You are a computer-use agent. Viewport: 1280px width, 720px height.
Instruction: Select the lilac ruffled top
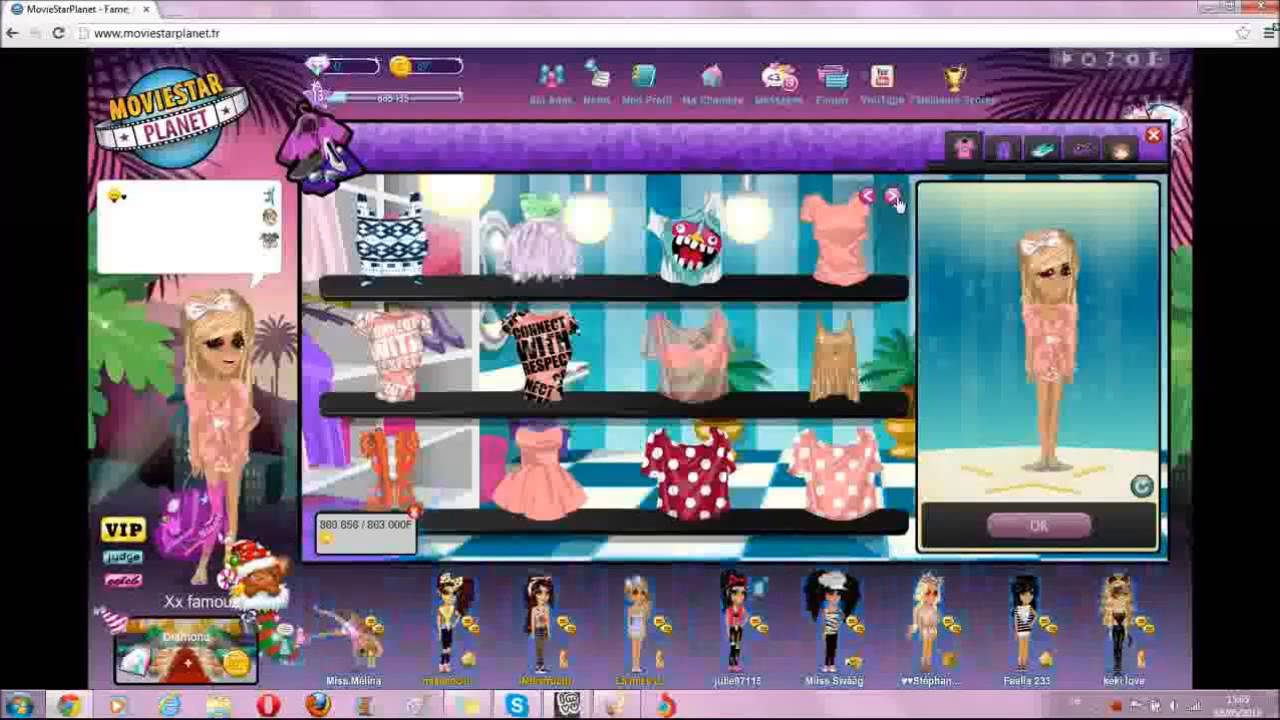pyautogui.click(x=544, y=238)
